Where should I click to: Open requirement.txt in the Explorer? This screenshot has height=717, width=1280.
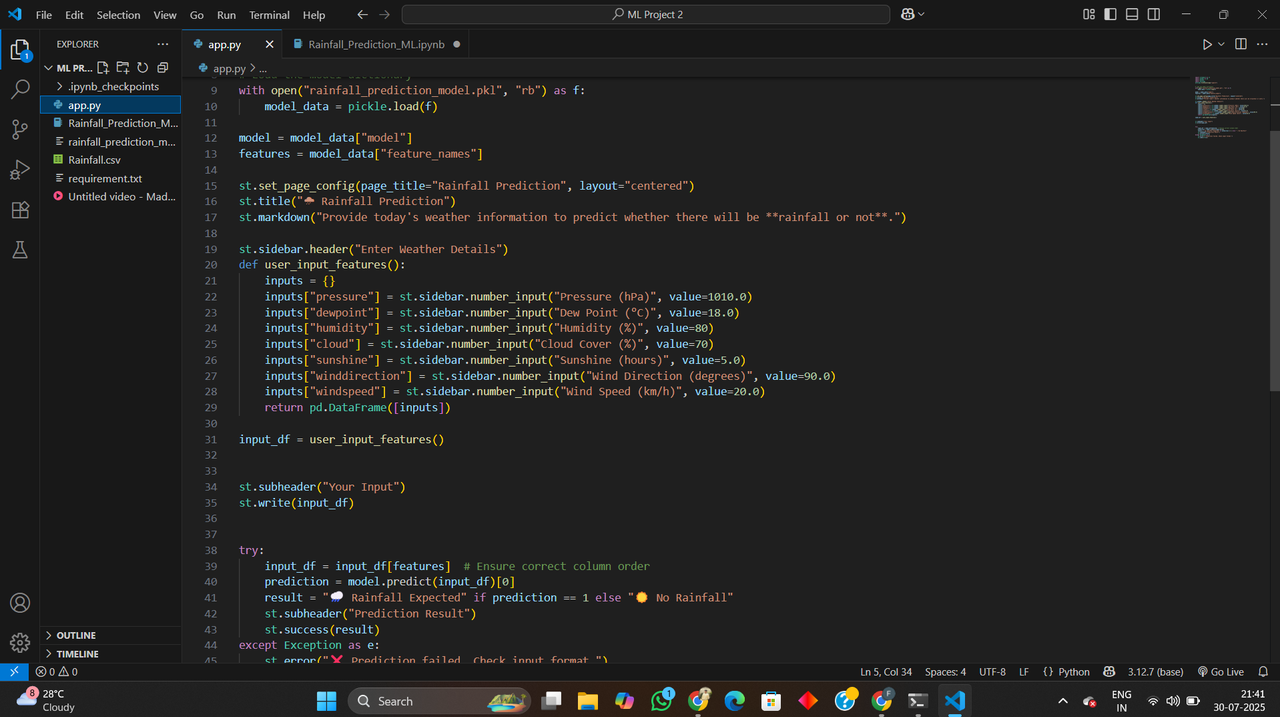pos(110,178)
